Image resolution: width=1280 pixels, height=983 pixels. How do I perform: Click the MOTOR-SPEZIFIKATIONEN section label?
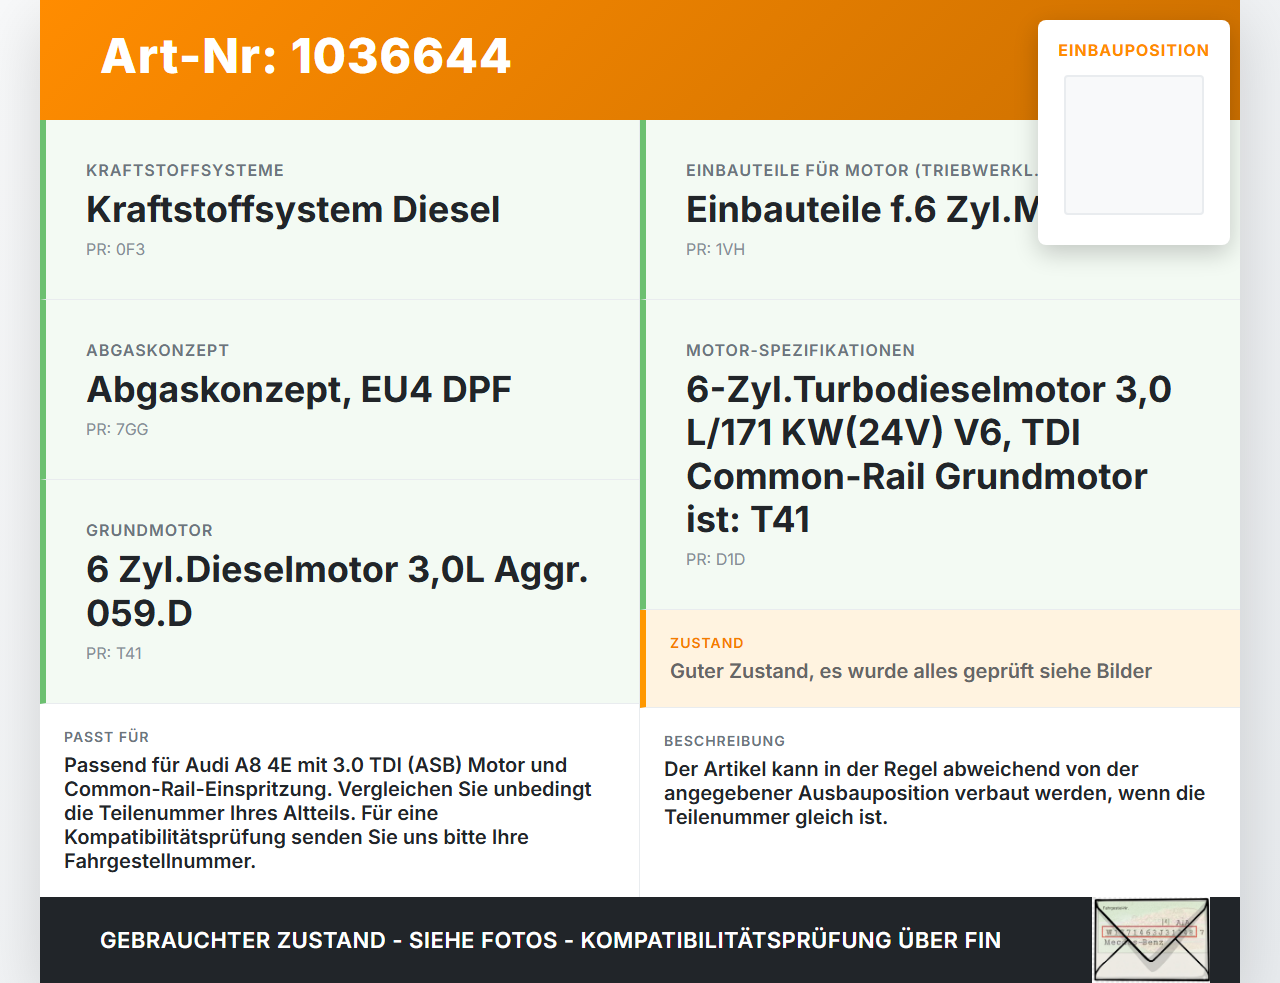click(x=800, y=350)
